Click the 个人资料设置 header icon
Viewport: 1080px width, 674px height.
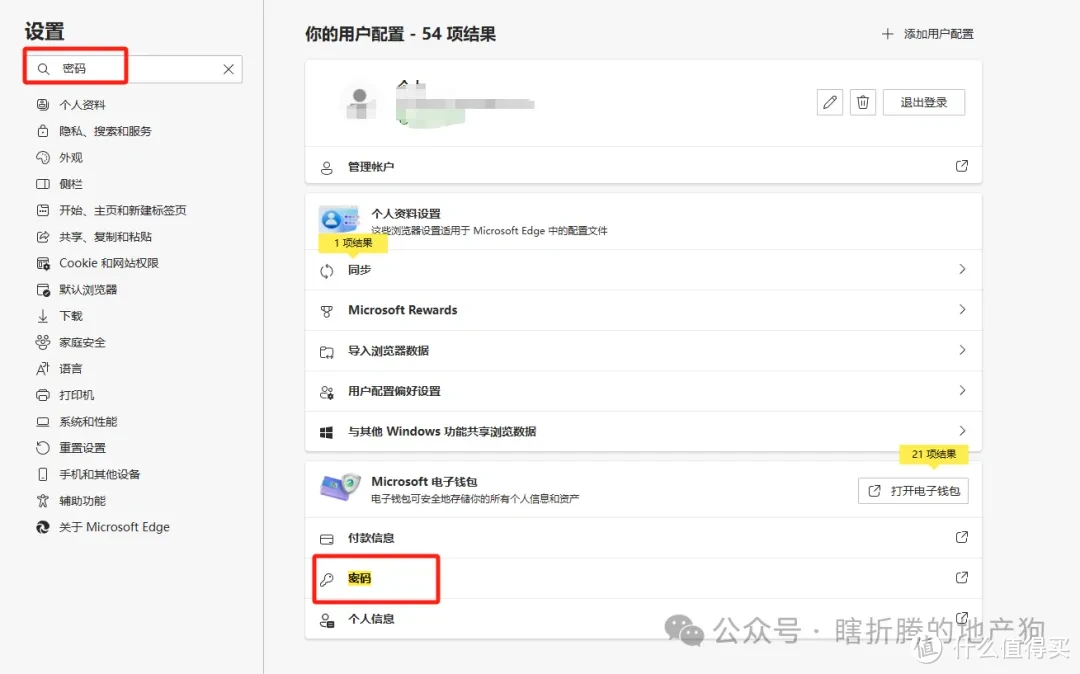(338, 221)
